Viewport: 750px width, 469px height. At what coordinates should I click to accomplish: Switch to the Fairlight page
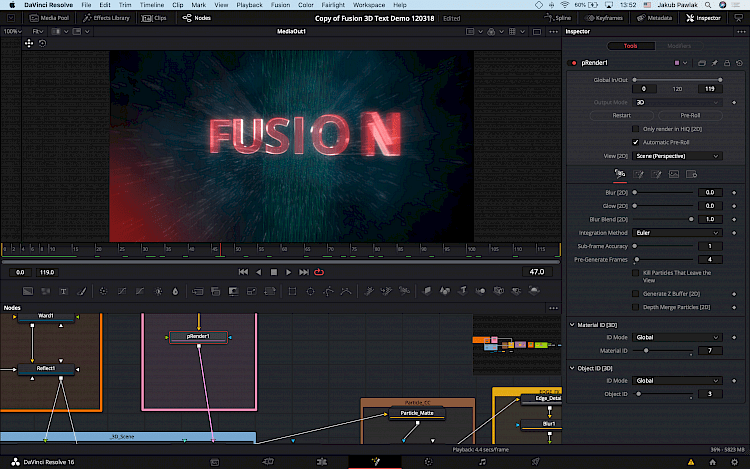coord(482,461)
